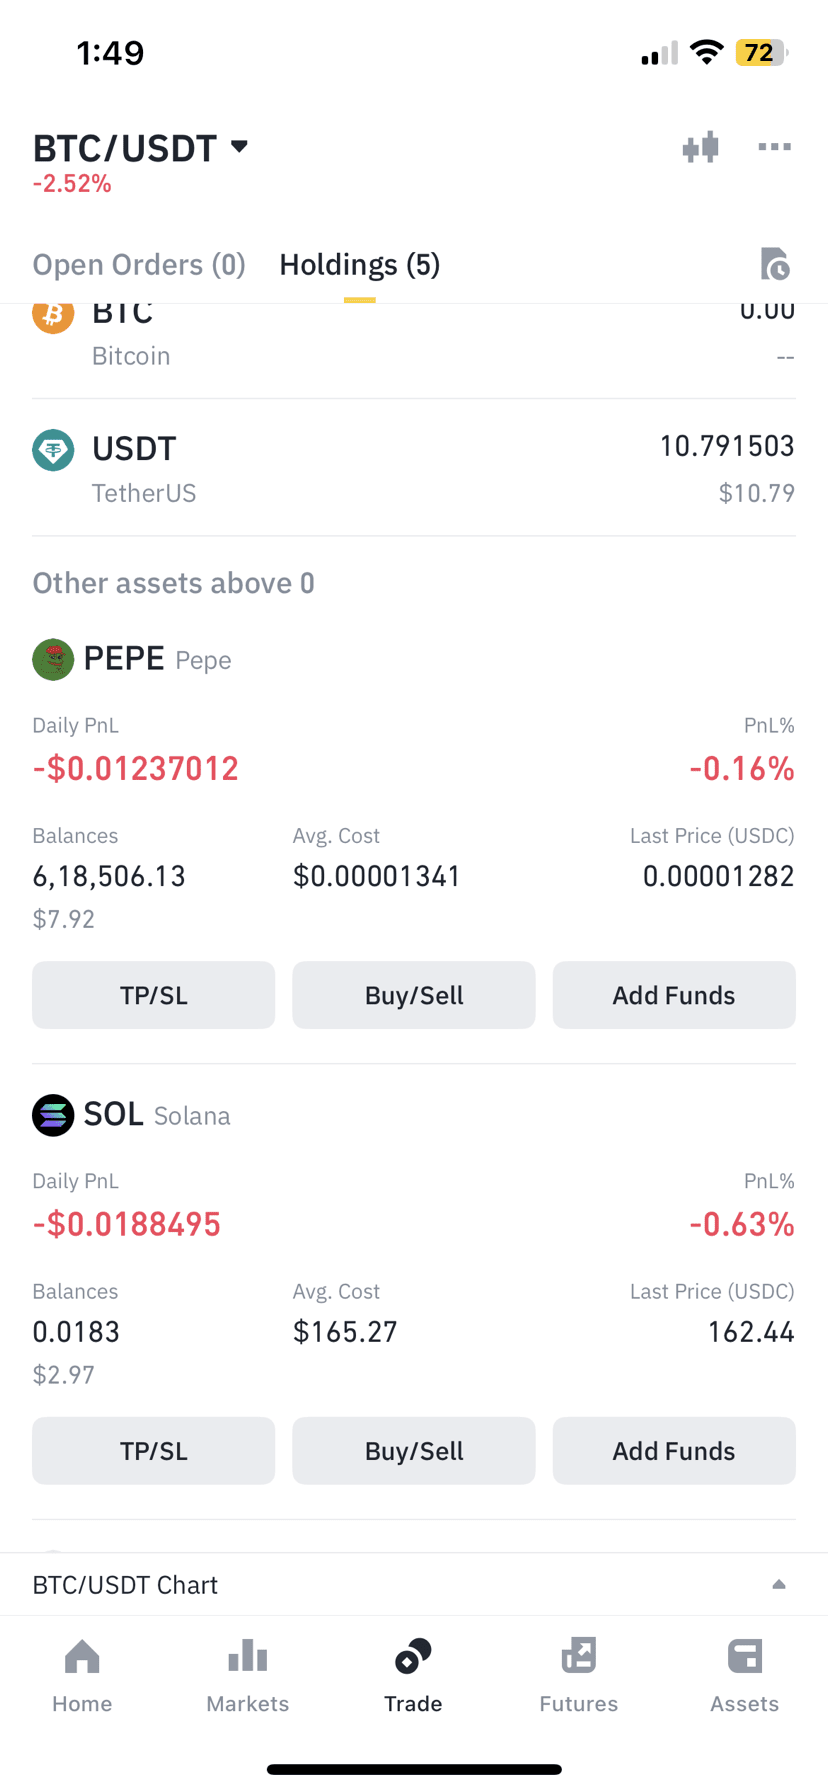The height and width of the screenshot is (1792, 828).
Task: Tap Add Funds for SOL
Action: [x=674, y=1451]
